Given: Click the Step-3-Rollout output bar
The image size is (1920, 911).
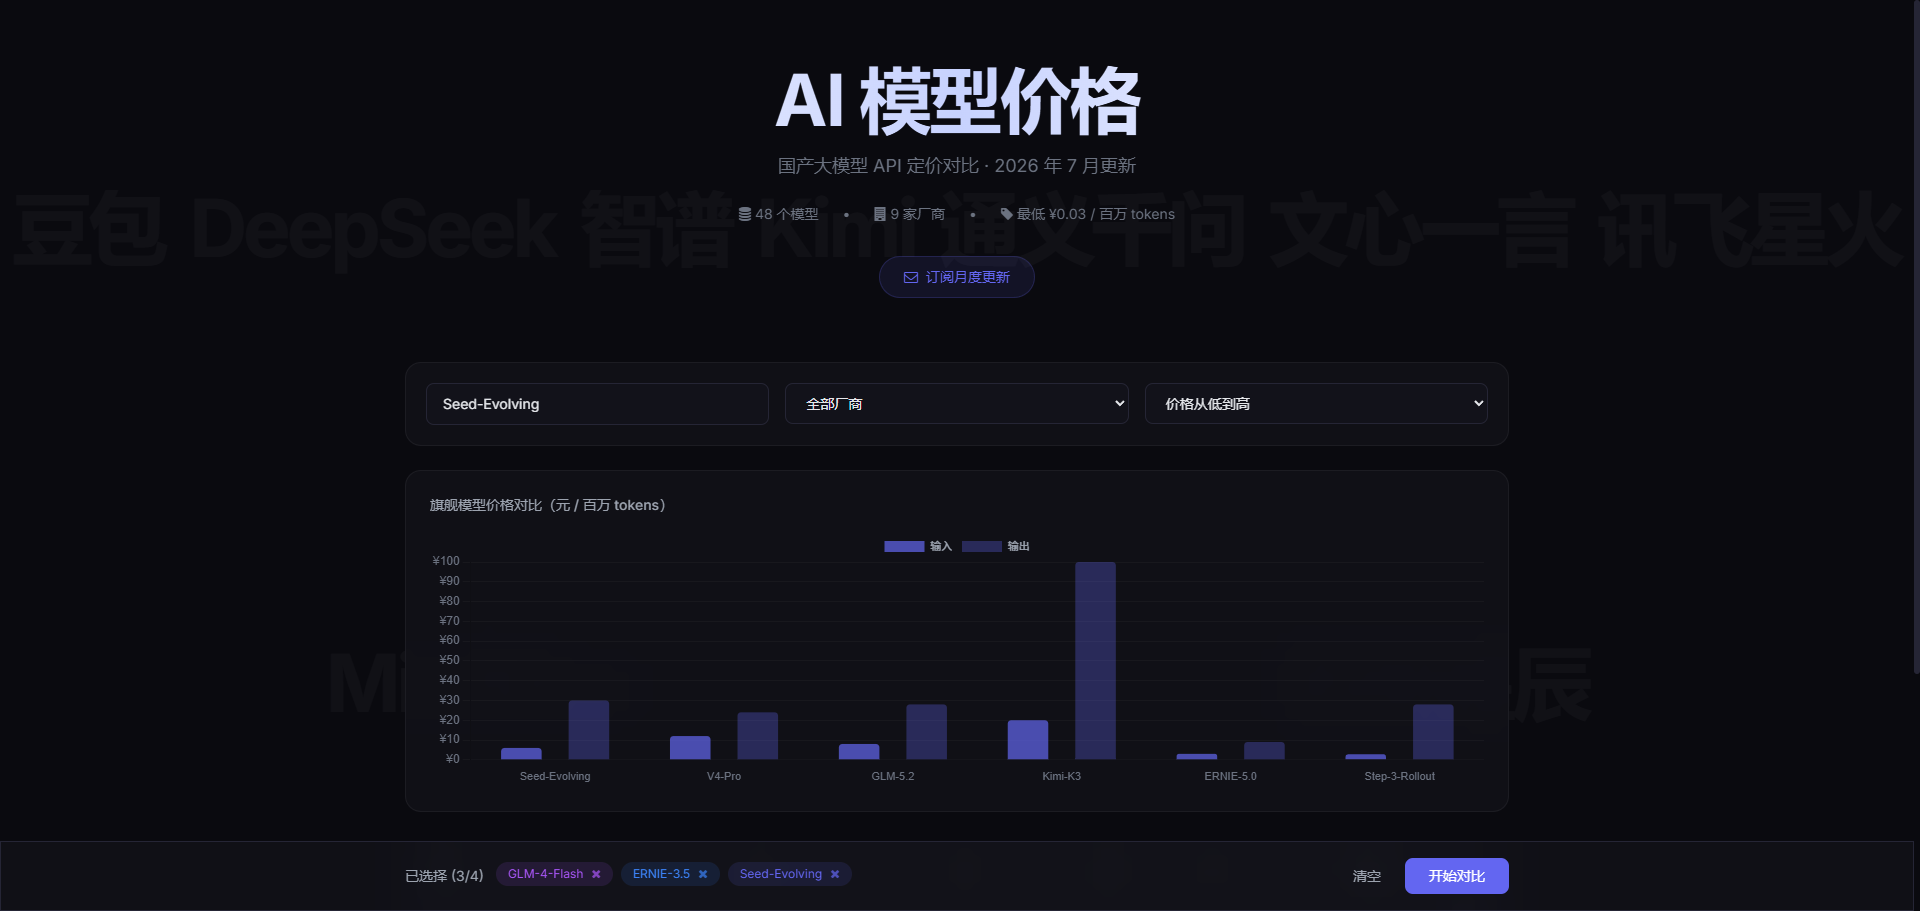Looking at the screenshot, I should point(1433,732).
